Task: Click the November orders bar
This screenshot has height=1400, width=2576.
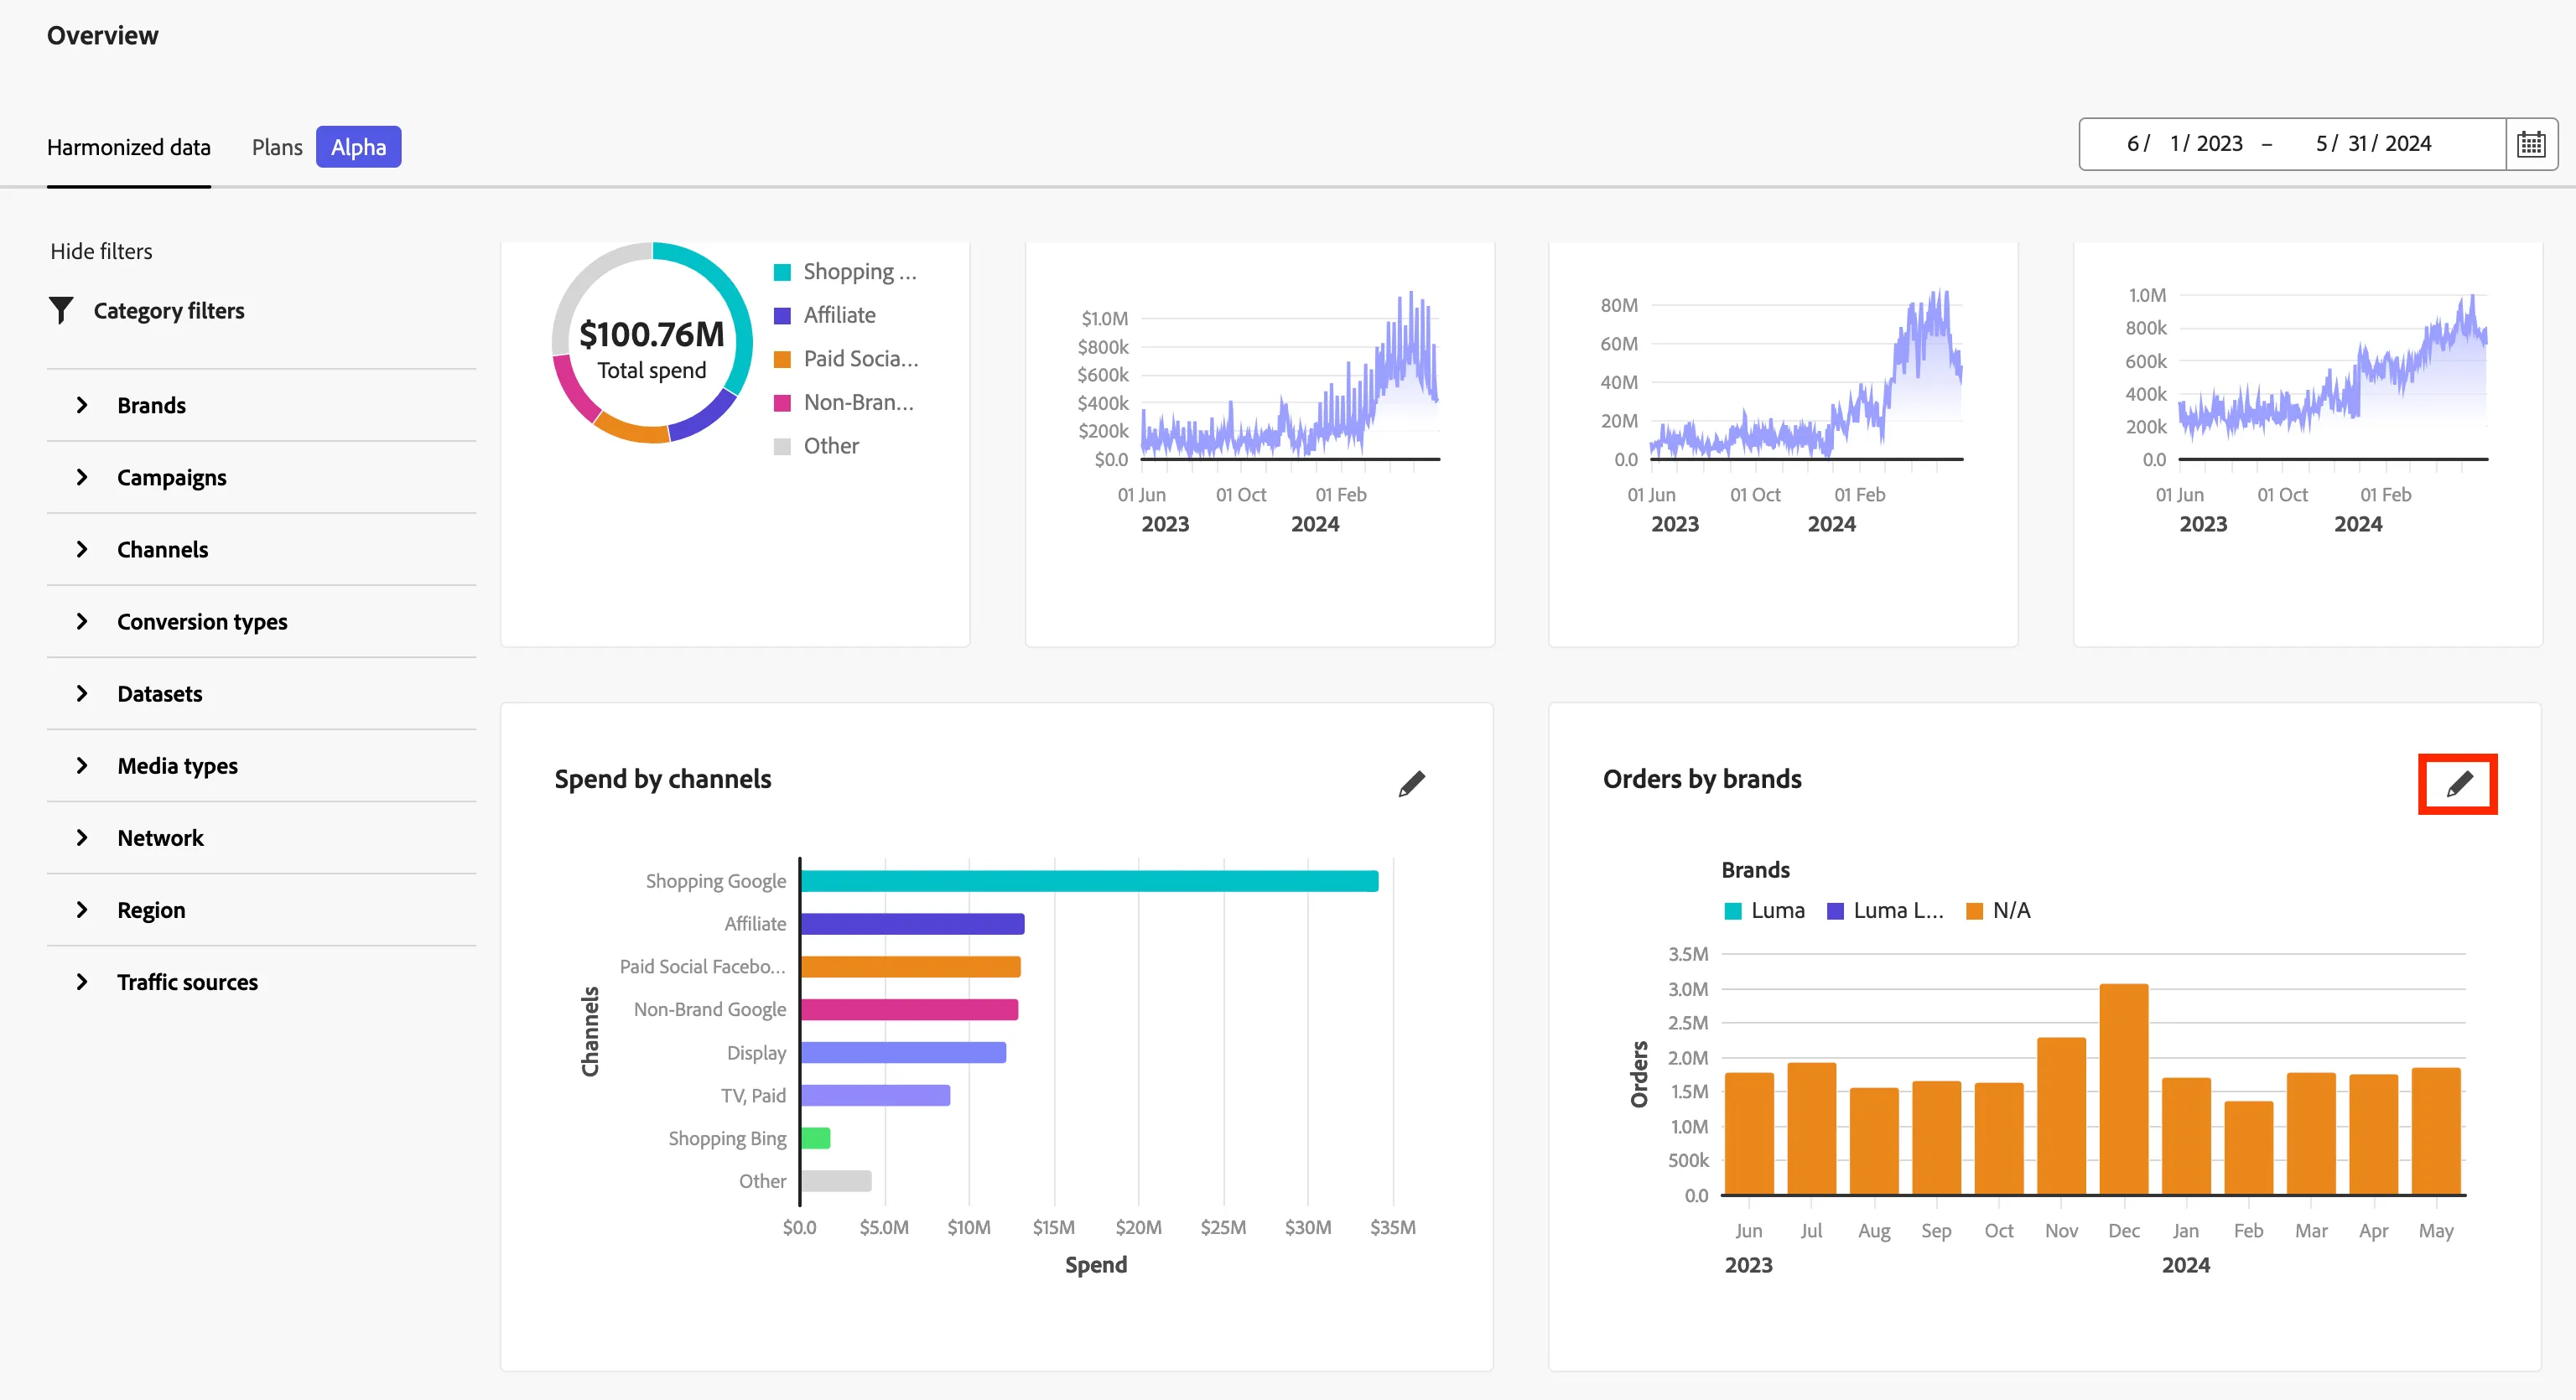Action: 2061,1116
